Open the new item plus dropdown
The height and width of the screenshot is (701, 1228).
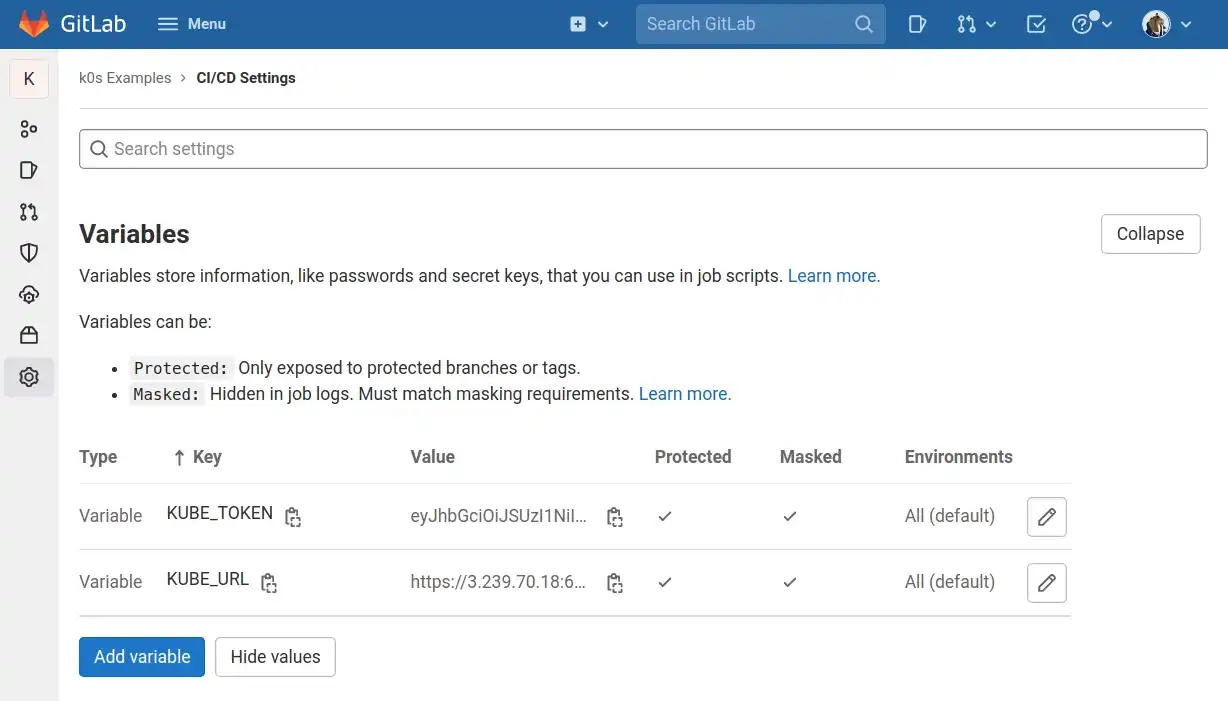tap(589, 23)
